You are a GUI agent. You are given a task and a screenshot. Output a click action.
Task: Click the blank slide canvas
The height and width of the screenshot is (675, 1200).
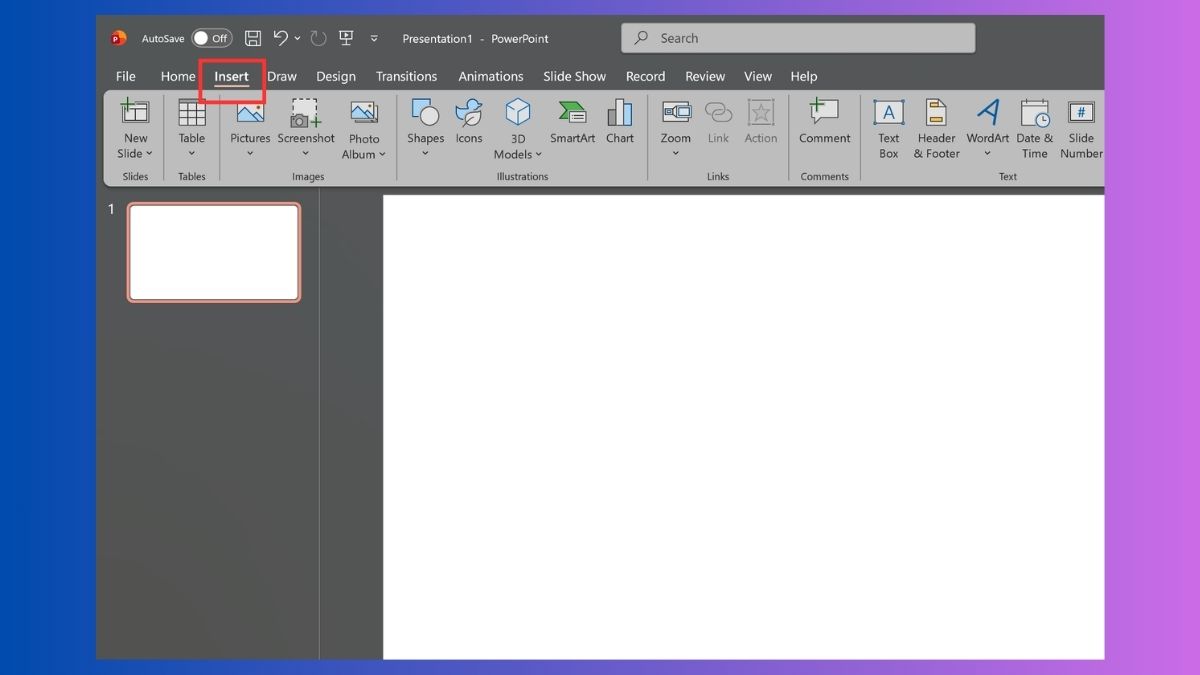(x=744, y=427)
